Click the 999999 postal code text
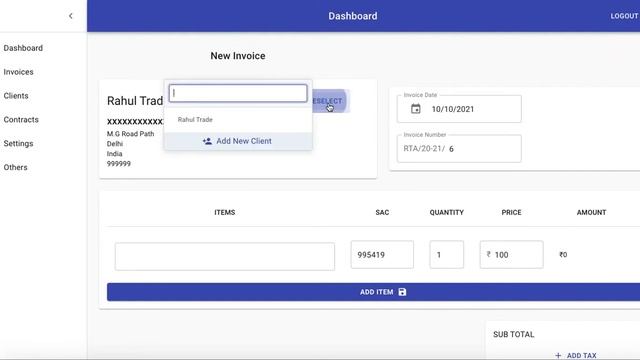 point(119,164)
